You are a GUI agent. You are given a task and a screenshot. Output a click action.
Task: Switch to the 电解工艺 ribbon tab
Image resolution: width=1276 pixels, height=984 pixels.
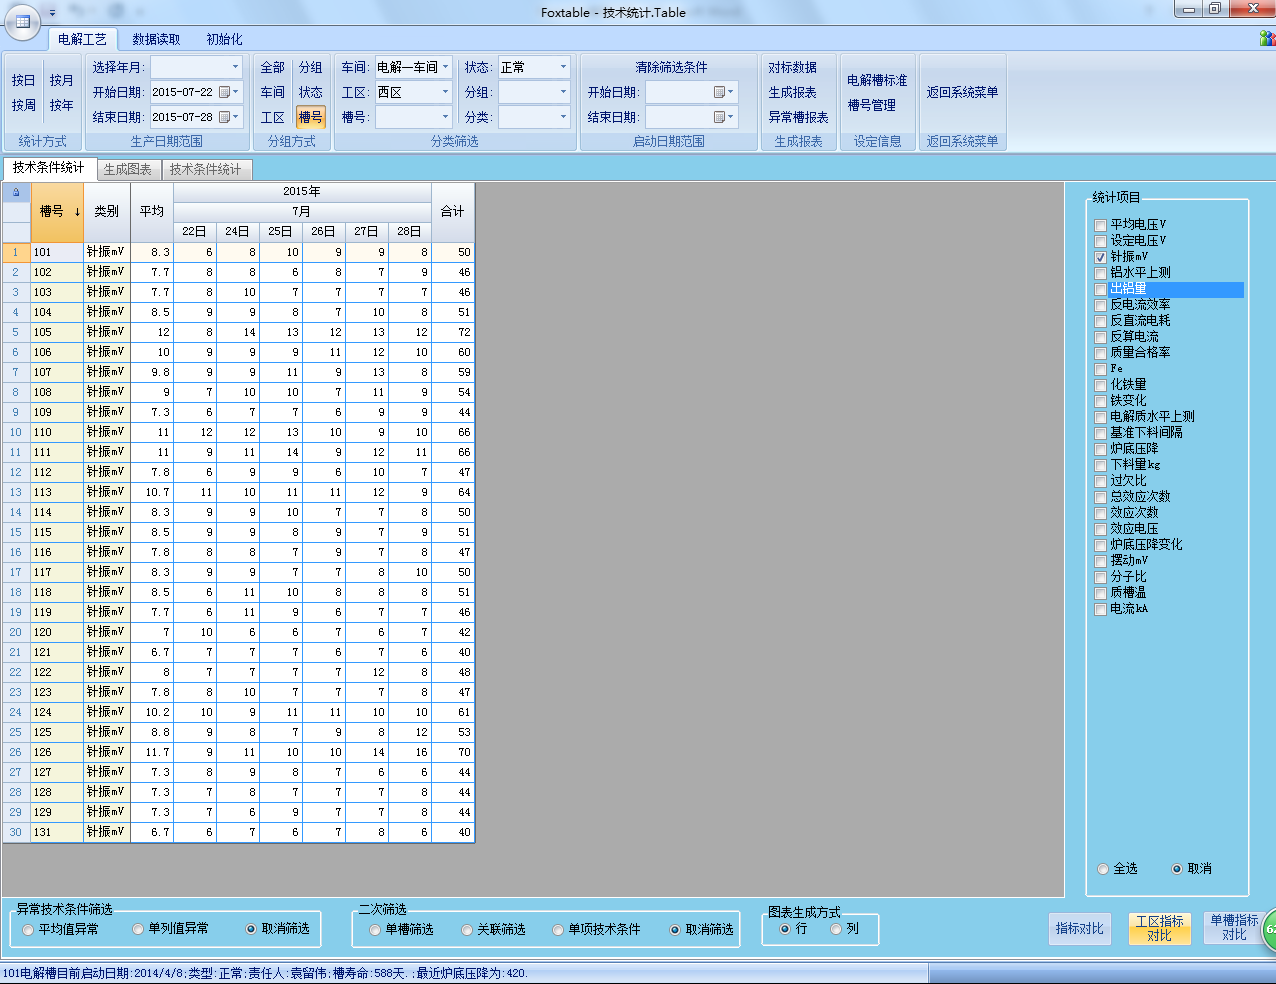[x=82, y=39]
